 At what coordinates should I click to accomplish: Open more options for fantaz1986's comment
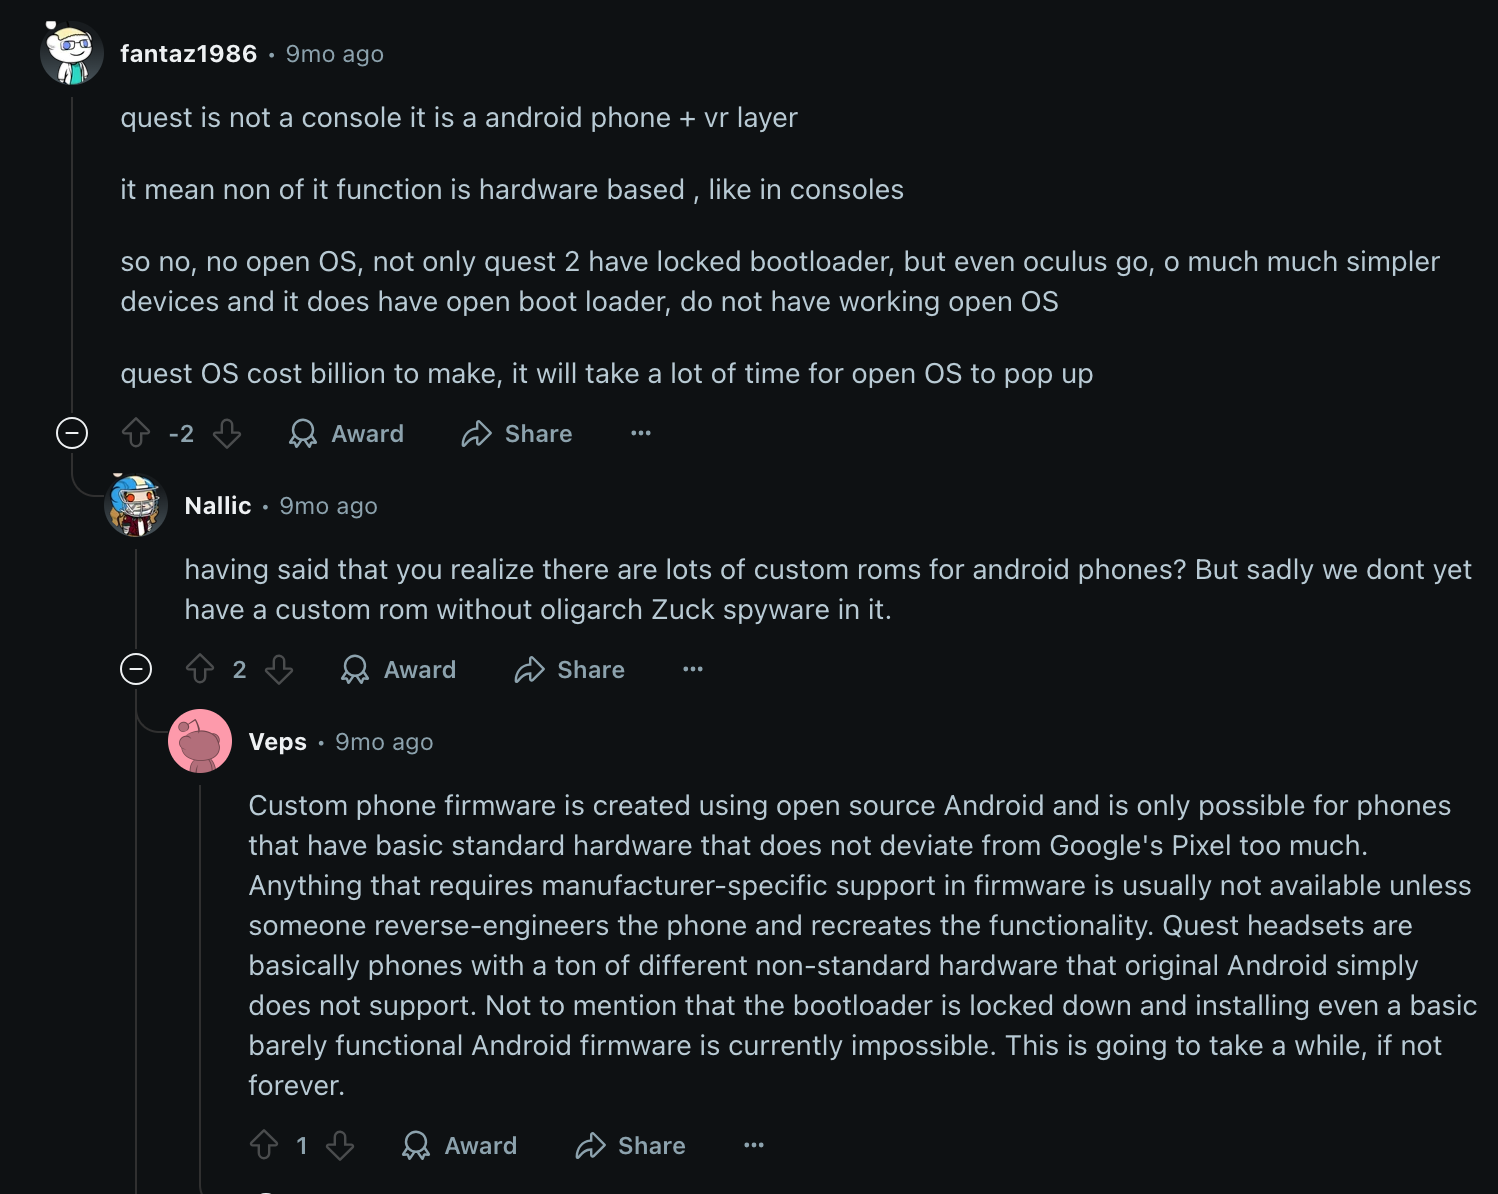click(x=641, y=434)
